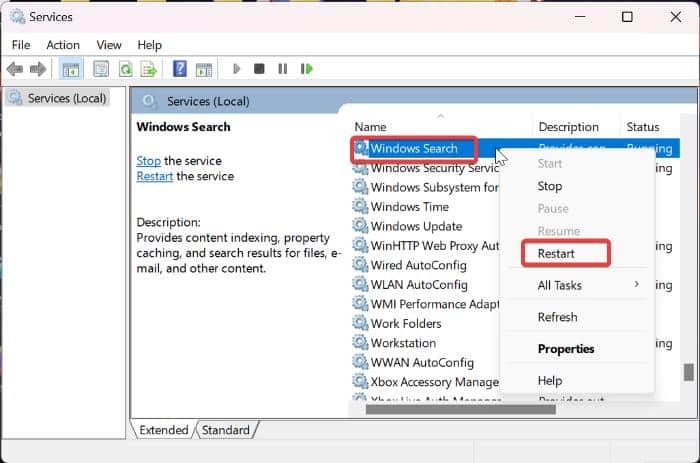Click gear icon beside Windows Subsystem for
The height and width of the screenshot is (463, 700).
(360, 187)
